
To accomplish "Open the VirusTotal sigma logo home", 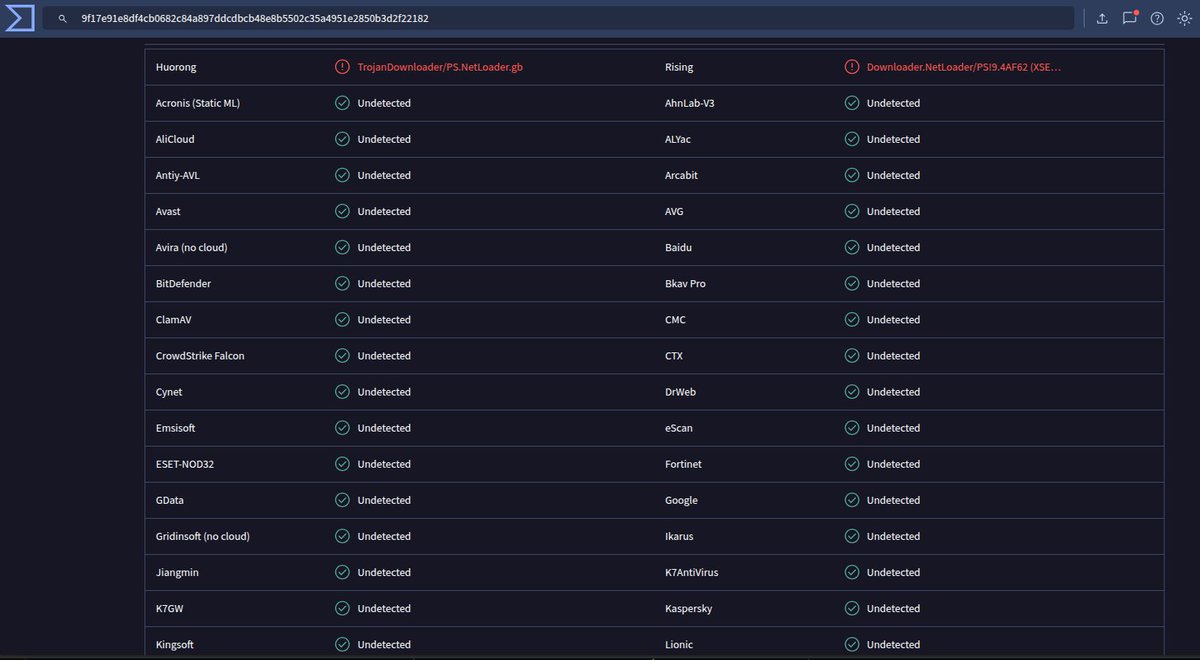I will [19, 18].
